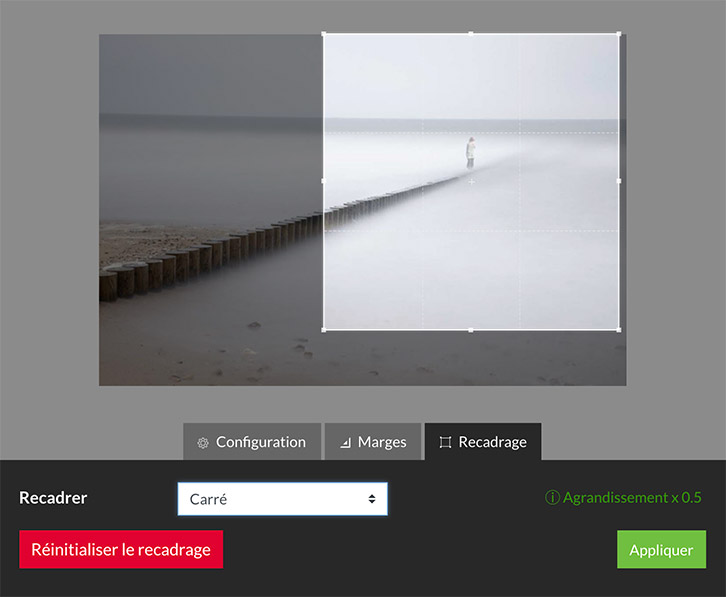Open the Carré crop format dropdown
This screenshot has width=726, height=597.
coord(282,499)
